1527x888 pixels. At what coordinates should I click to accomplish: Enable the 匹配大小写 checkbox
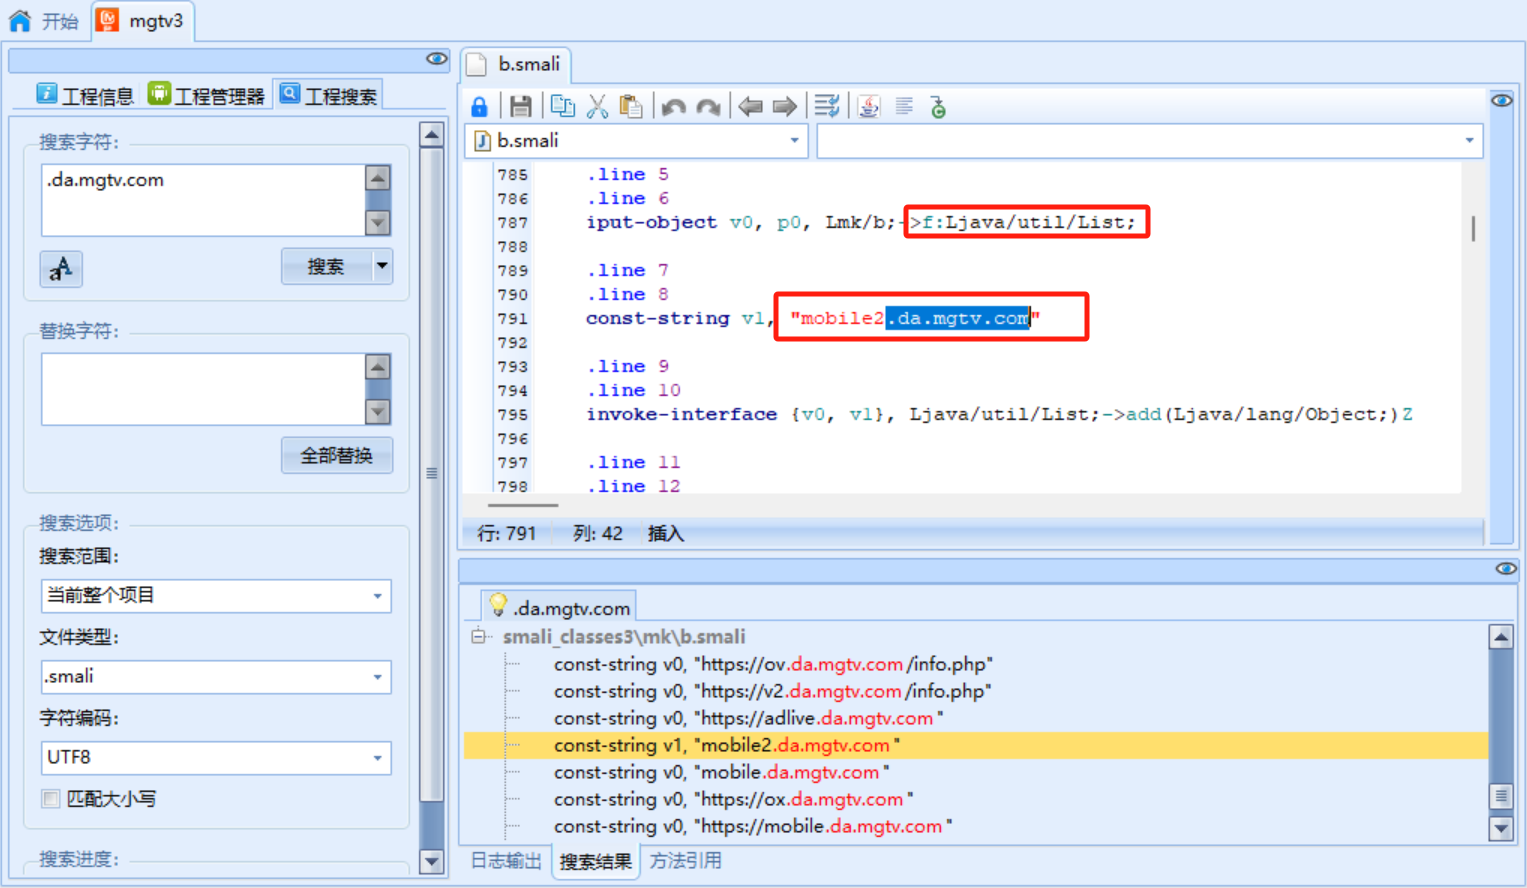click(50, 798)
